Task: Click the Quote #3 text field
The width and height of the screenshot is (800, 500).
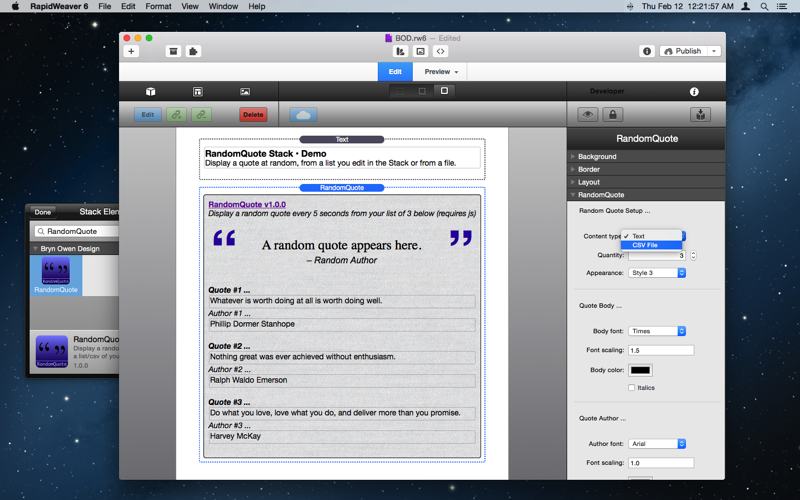Action: tap(342, 413)
